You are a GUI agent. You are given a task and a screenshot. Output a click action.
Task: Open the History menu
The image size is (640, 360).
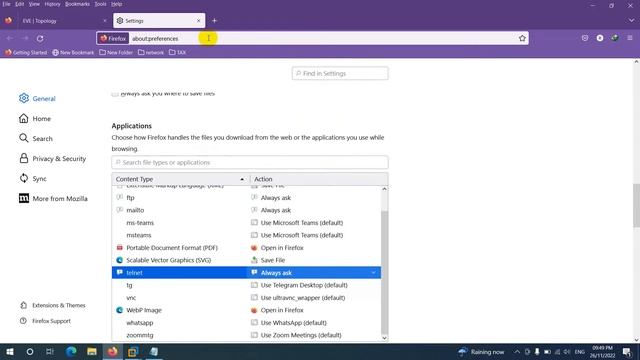click(x=52, y=4)
